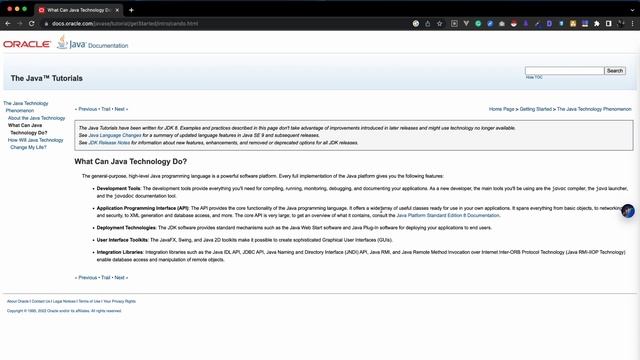Click the yellow square extension icon

[x=573, y=24]
